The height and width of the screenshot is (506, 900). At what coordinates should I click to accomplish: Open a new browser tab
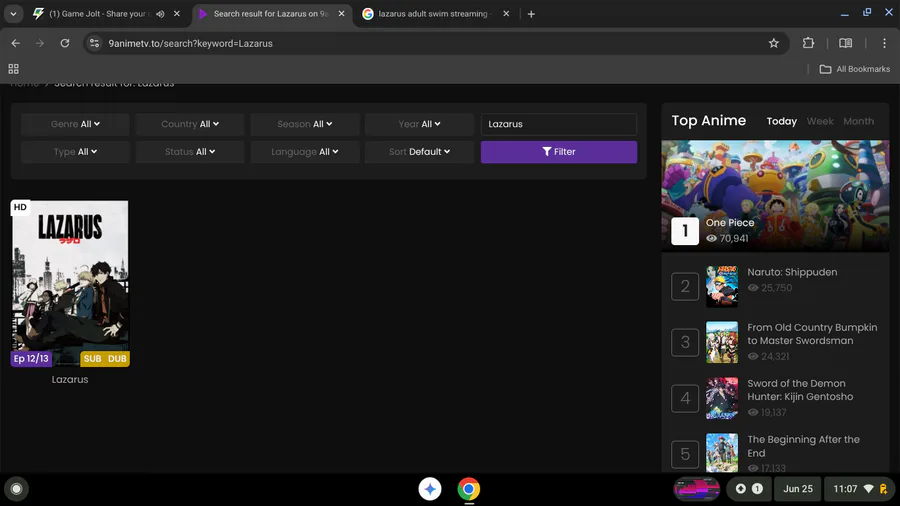click(531, 14)
